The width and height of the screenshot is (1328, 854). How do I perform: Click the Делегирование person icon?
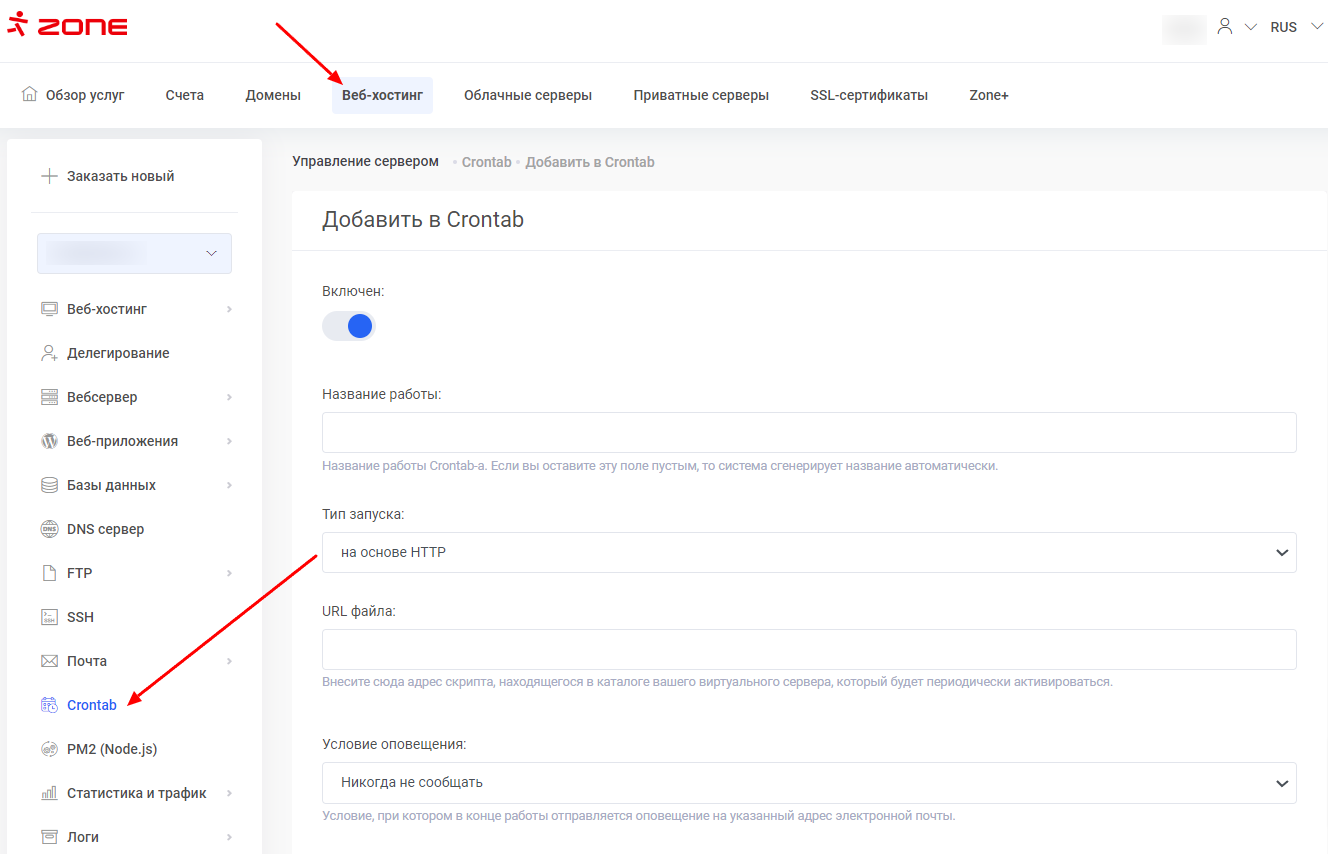coord(49,353)
